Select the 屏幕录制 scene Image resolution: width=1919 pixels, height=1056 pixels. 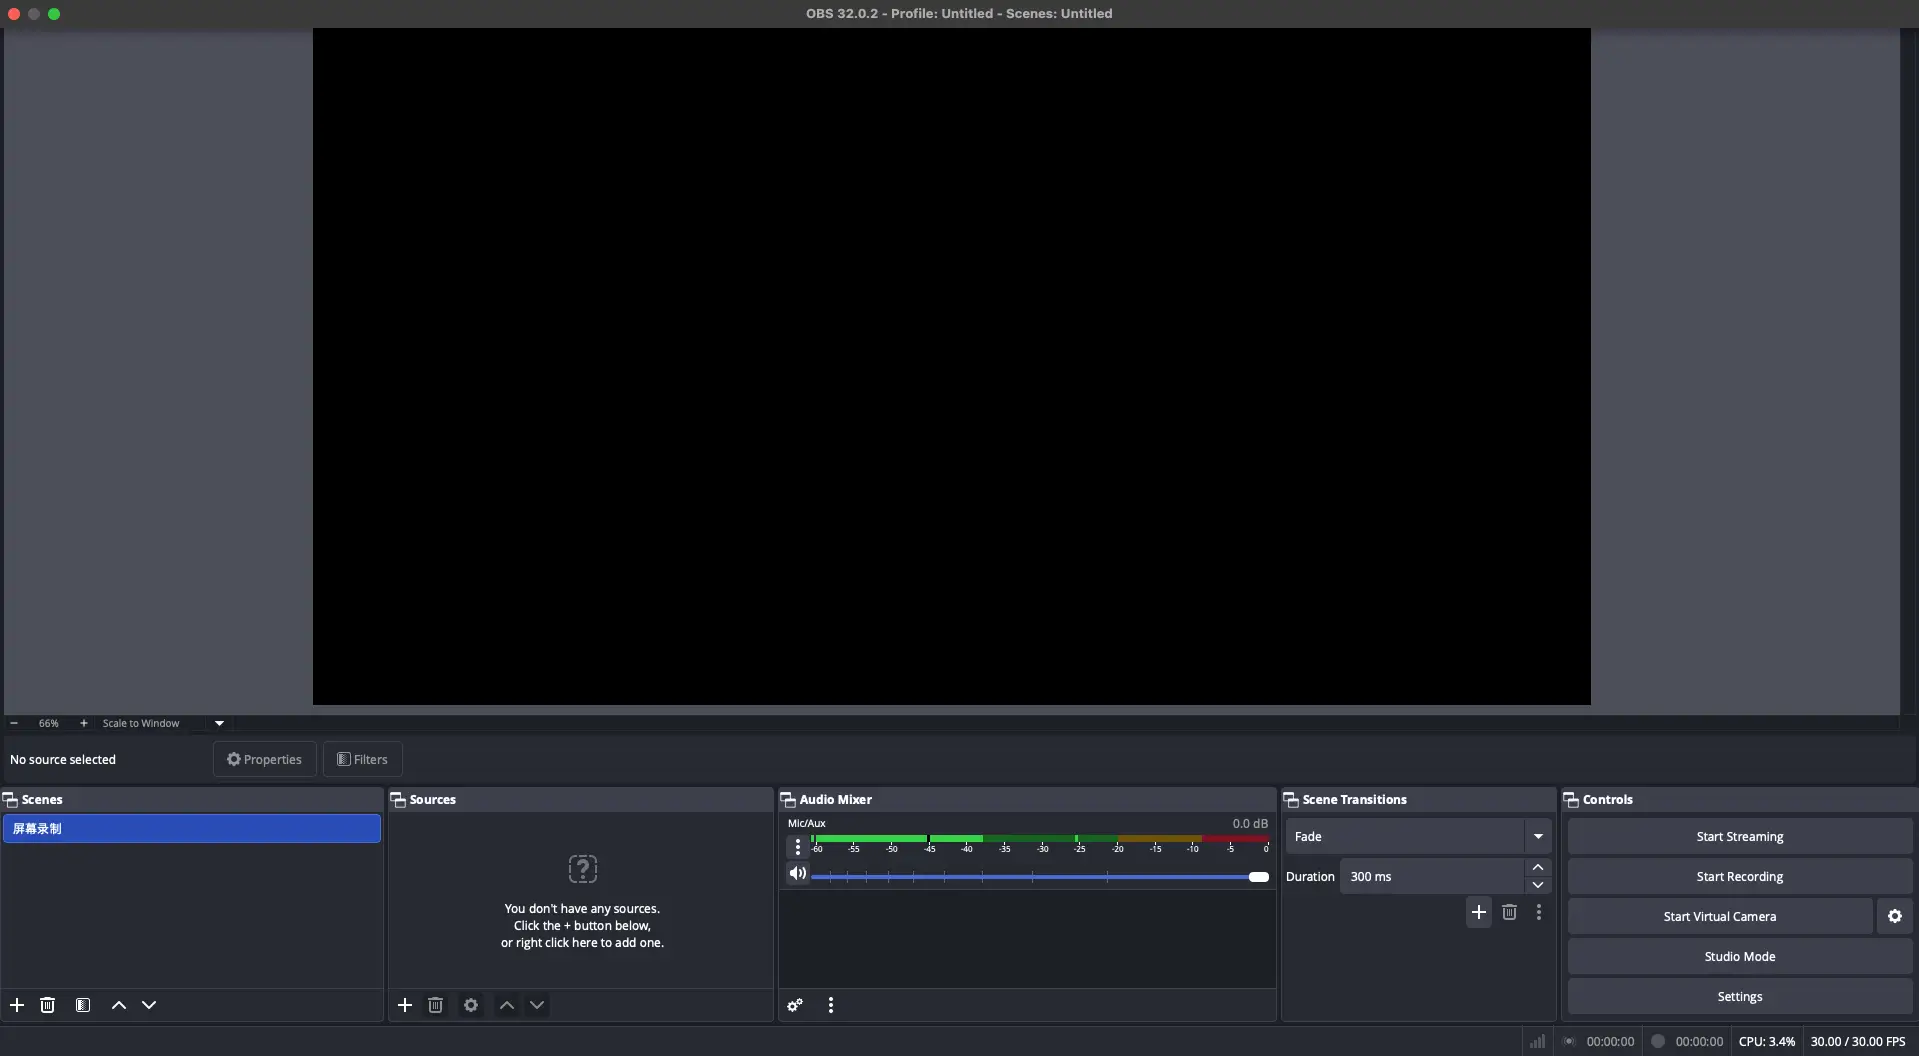191,828
